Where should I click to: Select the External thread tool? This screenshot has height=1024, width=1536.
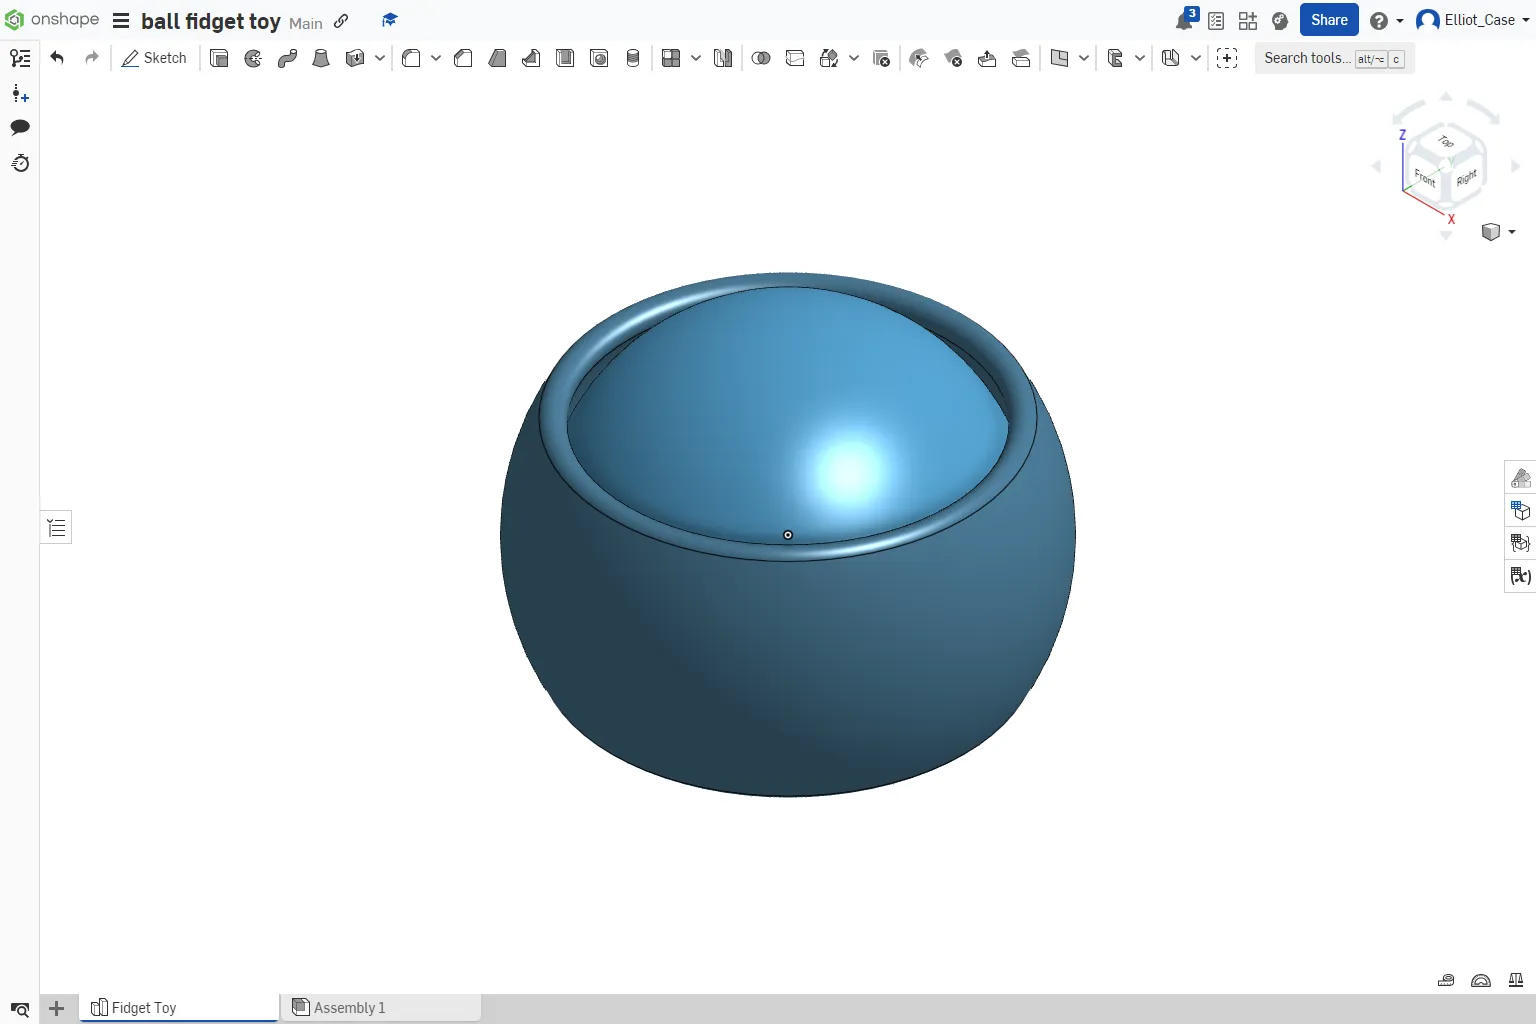point(633,58)
